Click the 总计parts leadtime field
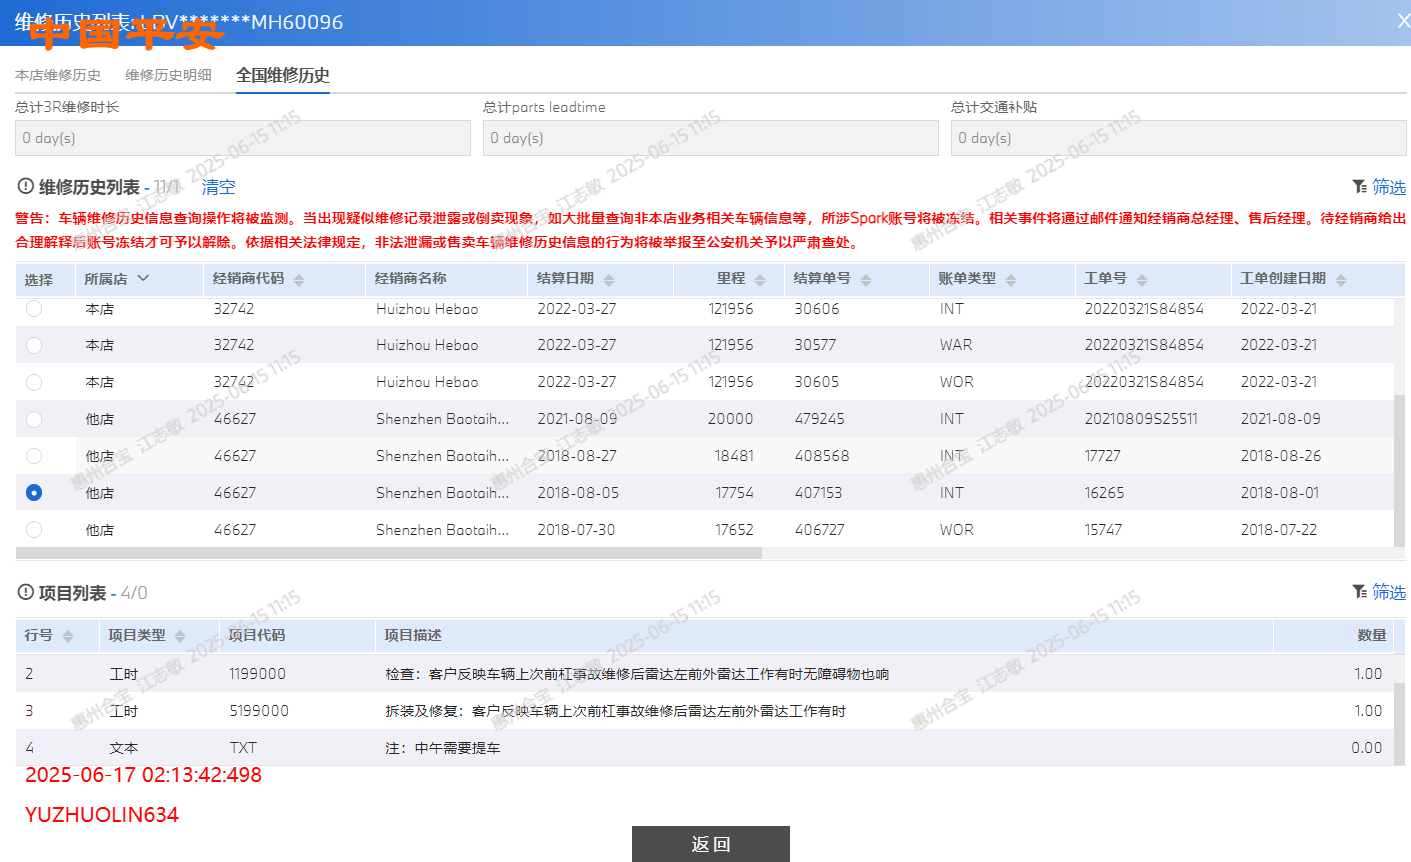 tap(711, 138)
